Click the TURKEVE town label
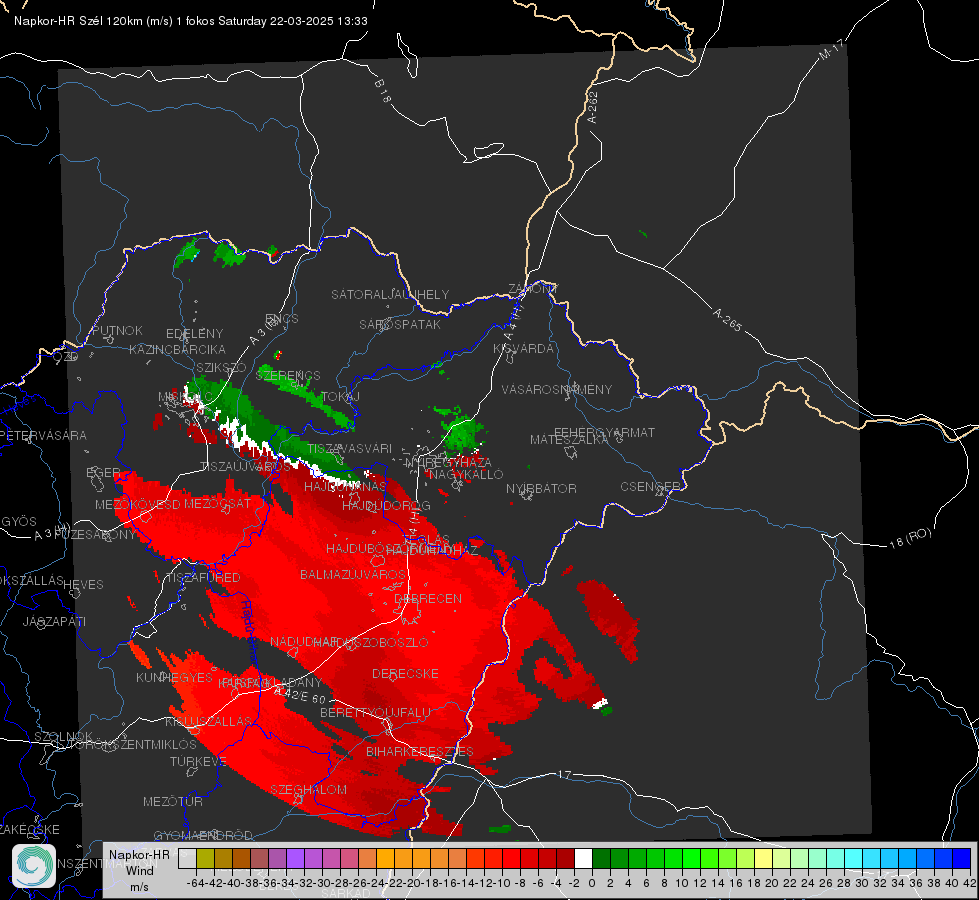Image resolution: width=979 pixels, height=900 pixels. pos(198,762)
